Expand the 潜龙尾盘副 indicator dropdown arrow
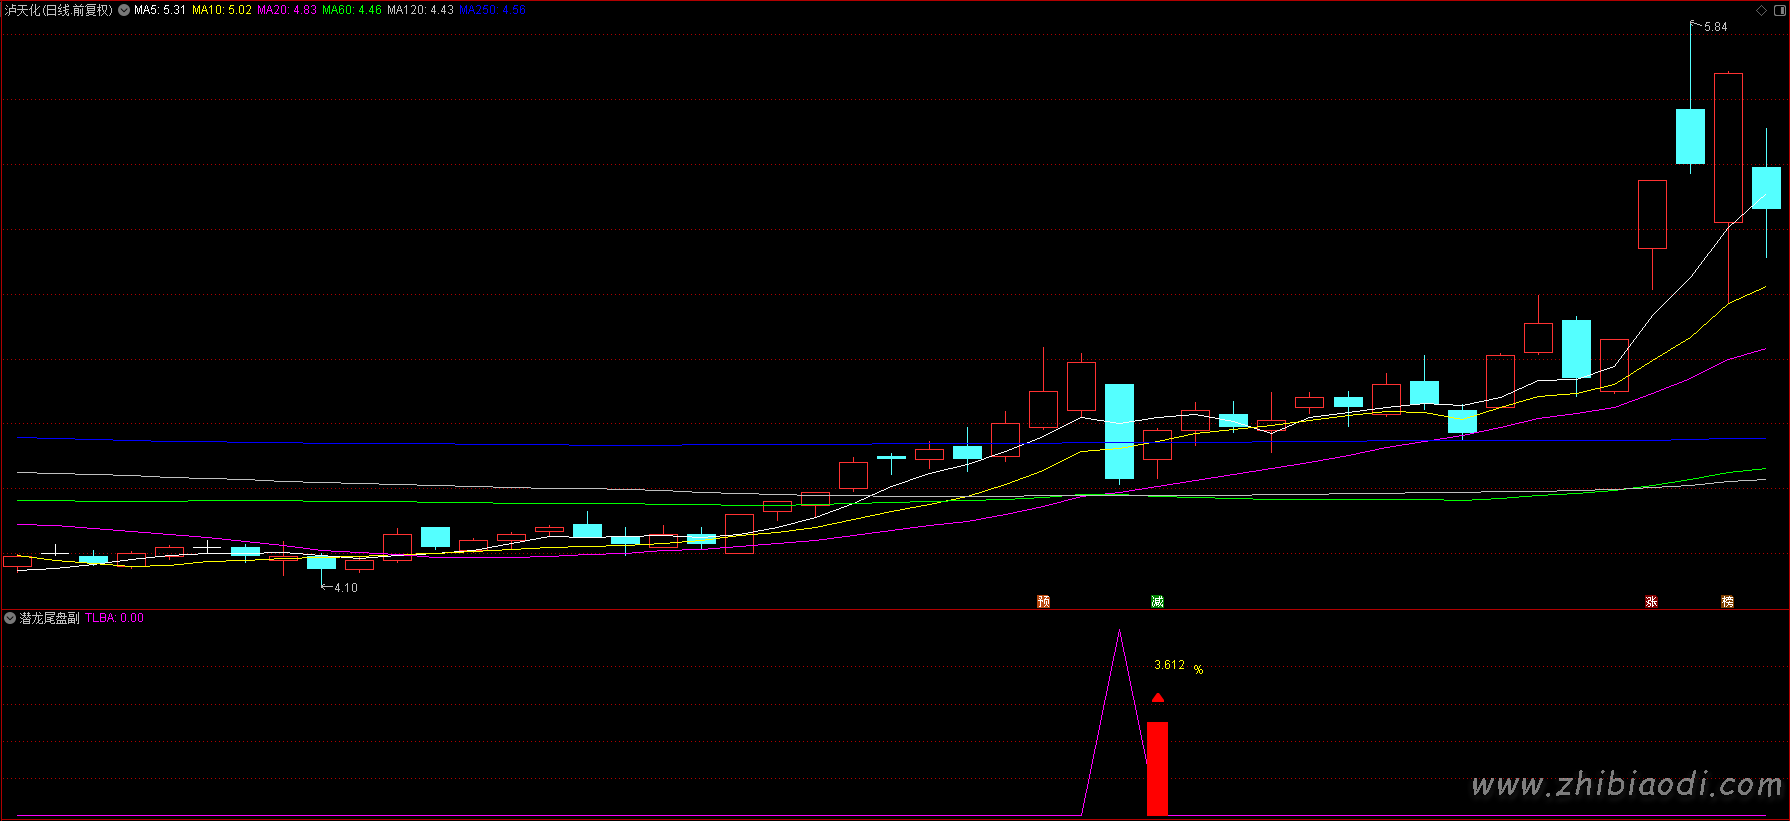 pyautogui.click(x=10, y=618)
